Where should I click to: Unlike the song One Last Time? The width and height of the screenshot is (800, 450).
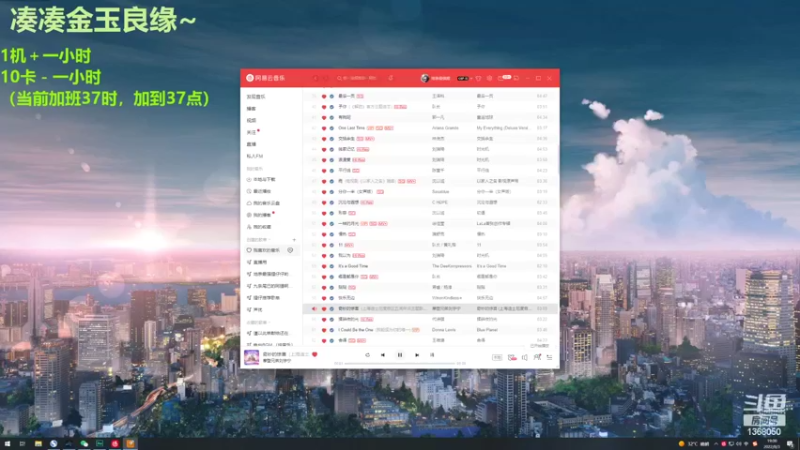click(324, 128)
